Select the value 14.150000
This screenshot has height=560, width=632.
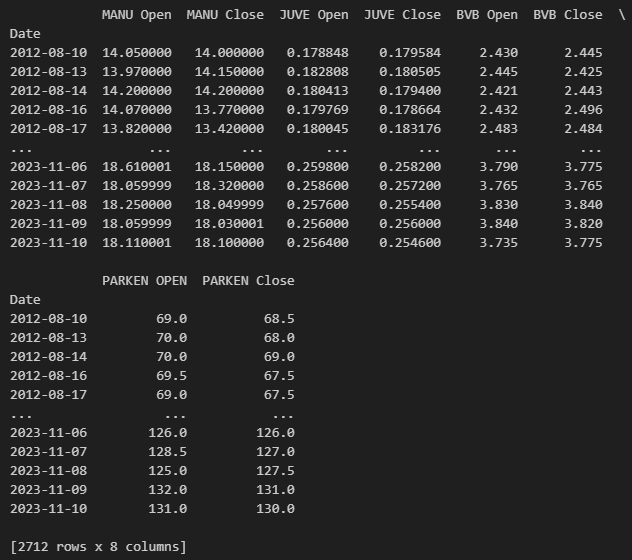[x=229, y=72]
